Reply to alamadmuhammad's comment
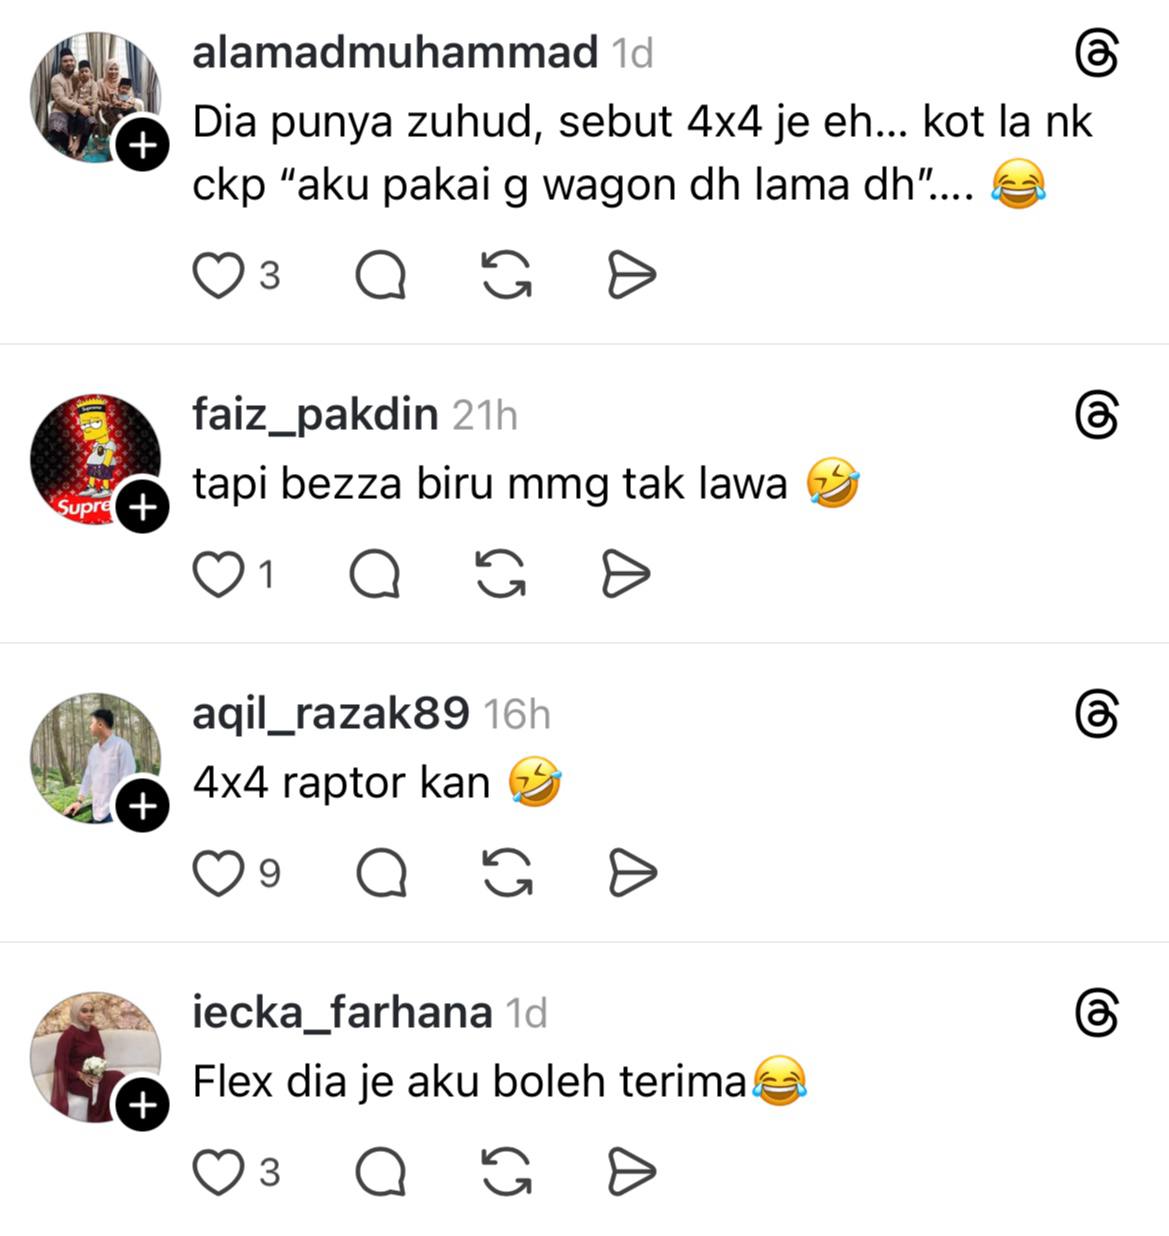The height and width of the screenshot is (1236, 1169). [x=381, y=275]
